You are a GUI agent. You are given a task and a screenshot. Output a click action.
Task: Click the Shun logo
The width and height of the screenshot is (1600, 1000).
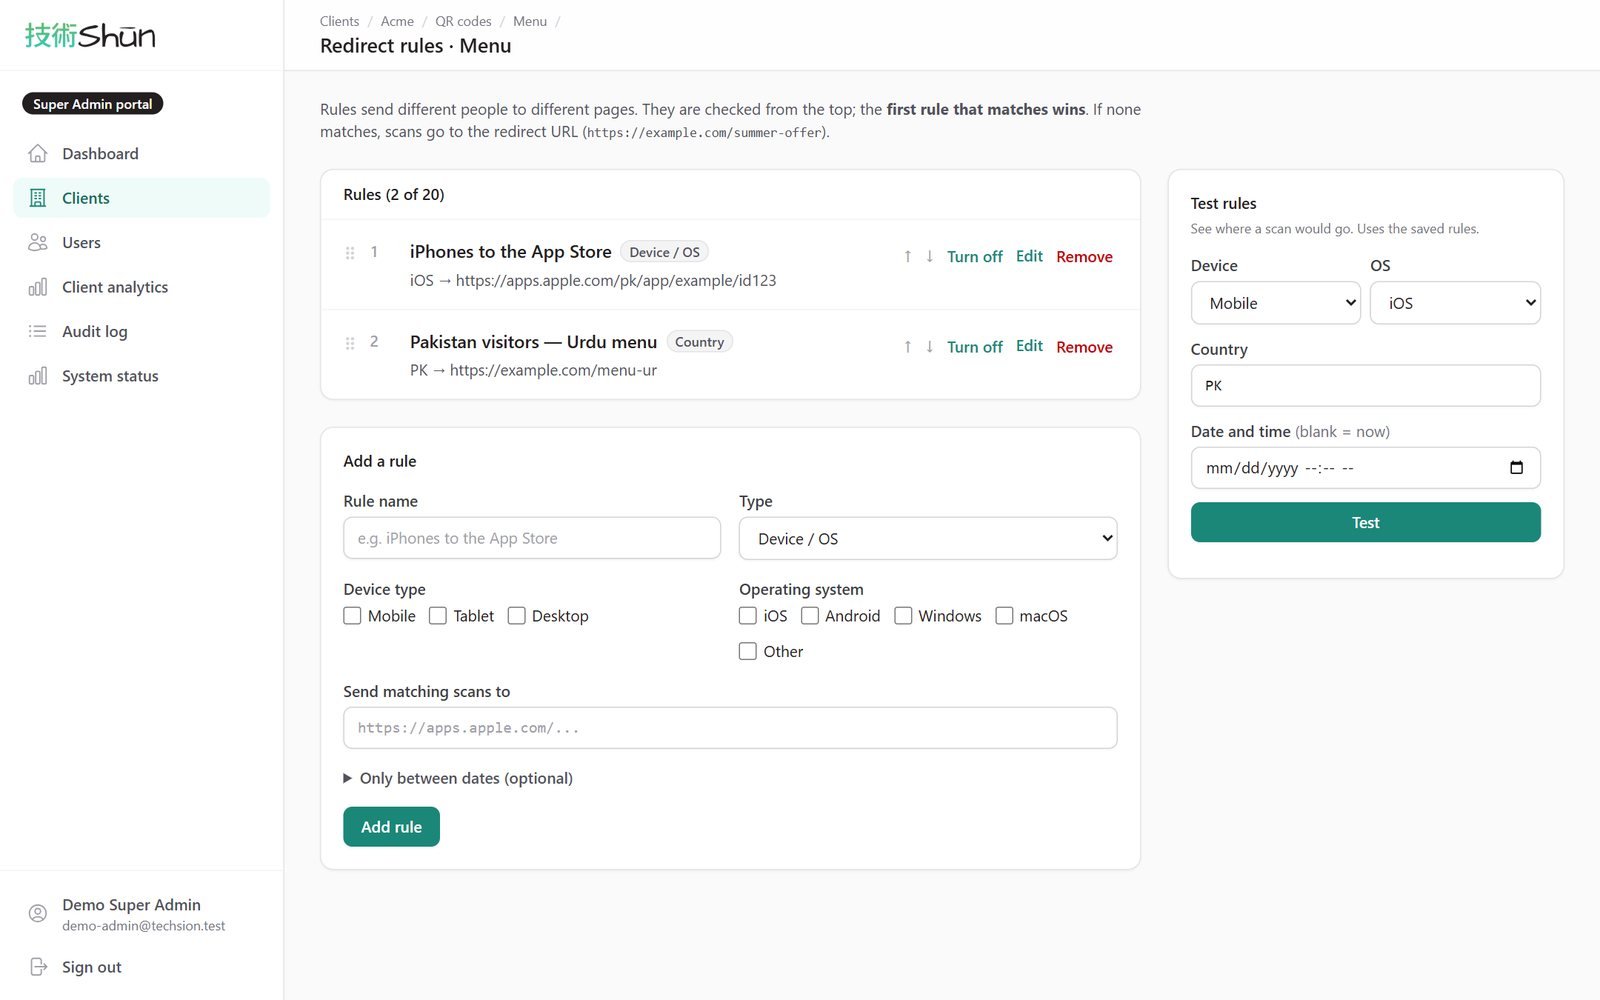click(90, 36)
